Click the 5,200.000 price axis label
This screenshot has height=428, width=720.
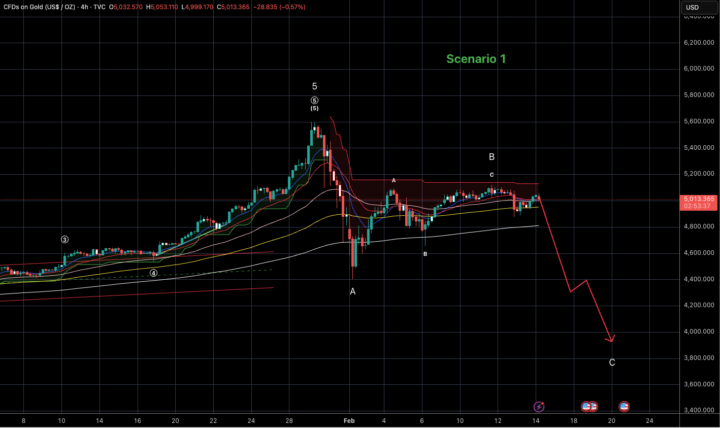point(698,174)
